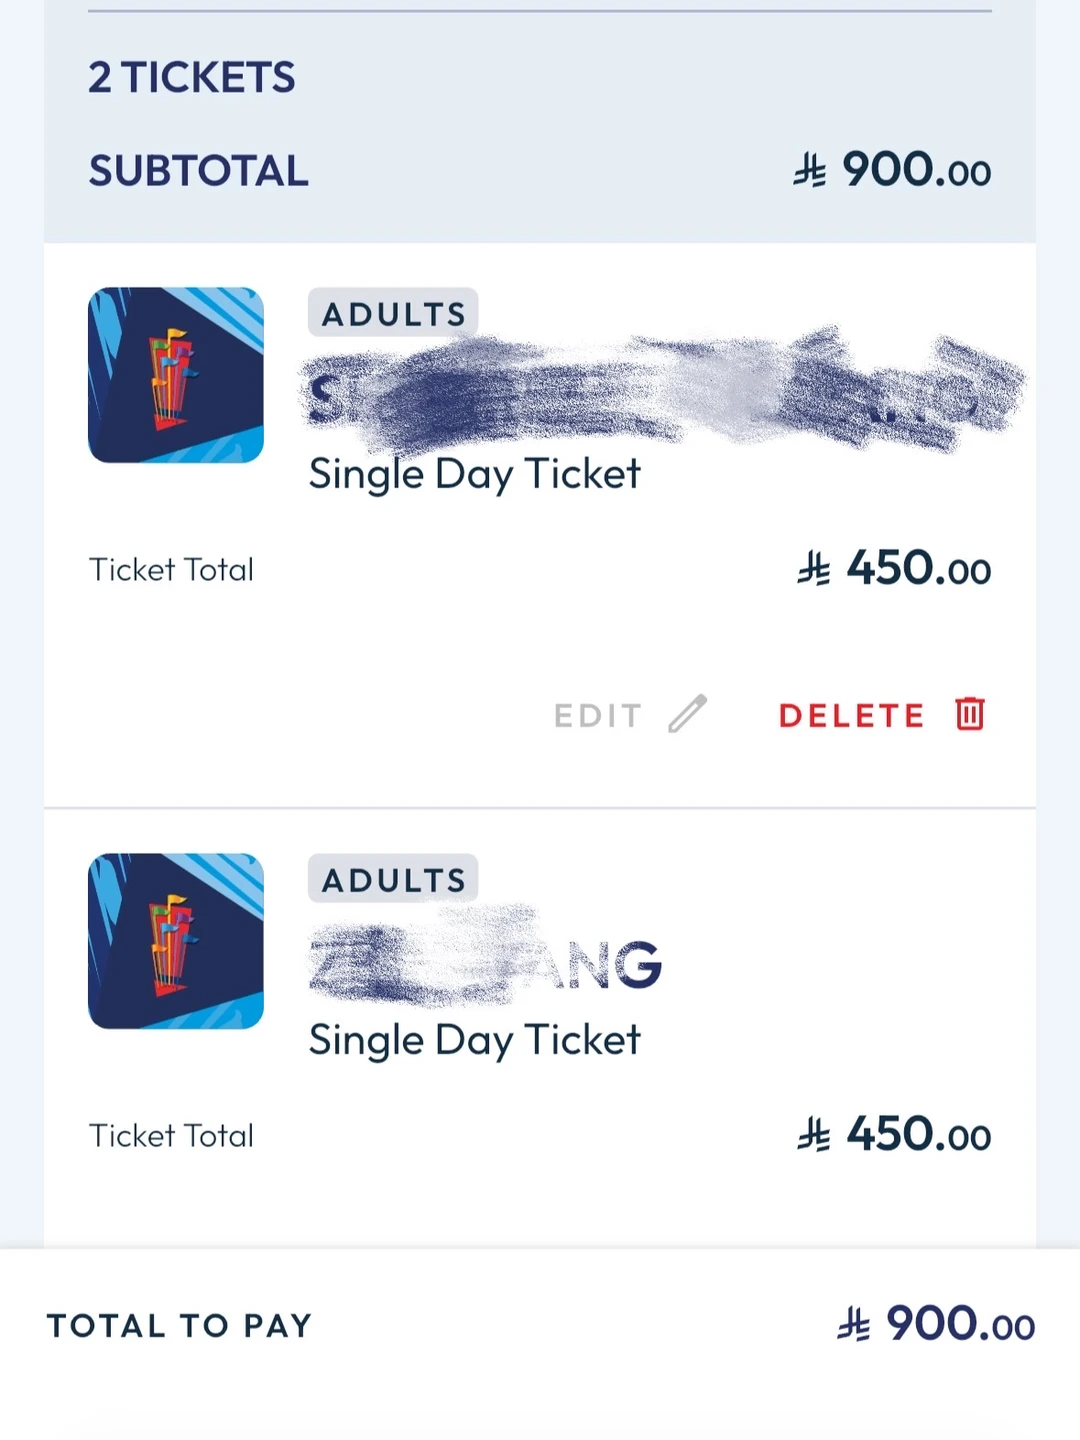Screen dimensions: 1080x1440
Task: Click the riyal symbol in Total To Pay
Action: click(853, 1325)
